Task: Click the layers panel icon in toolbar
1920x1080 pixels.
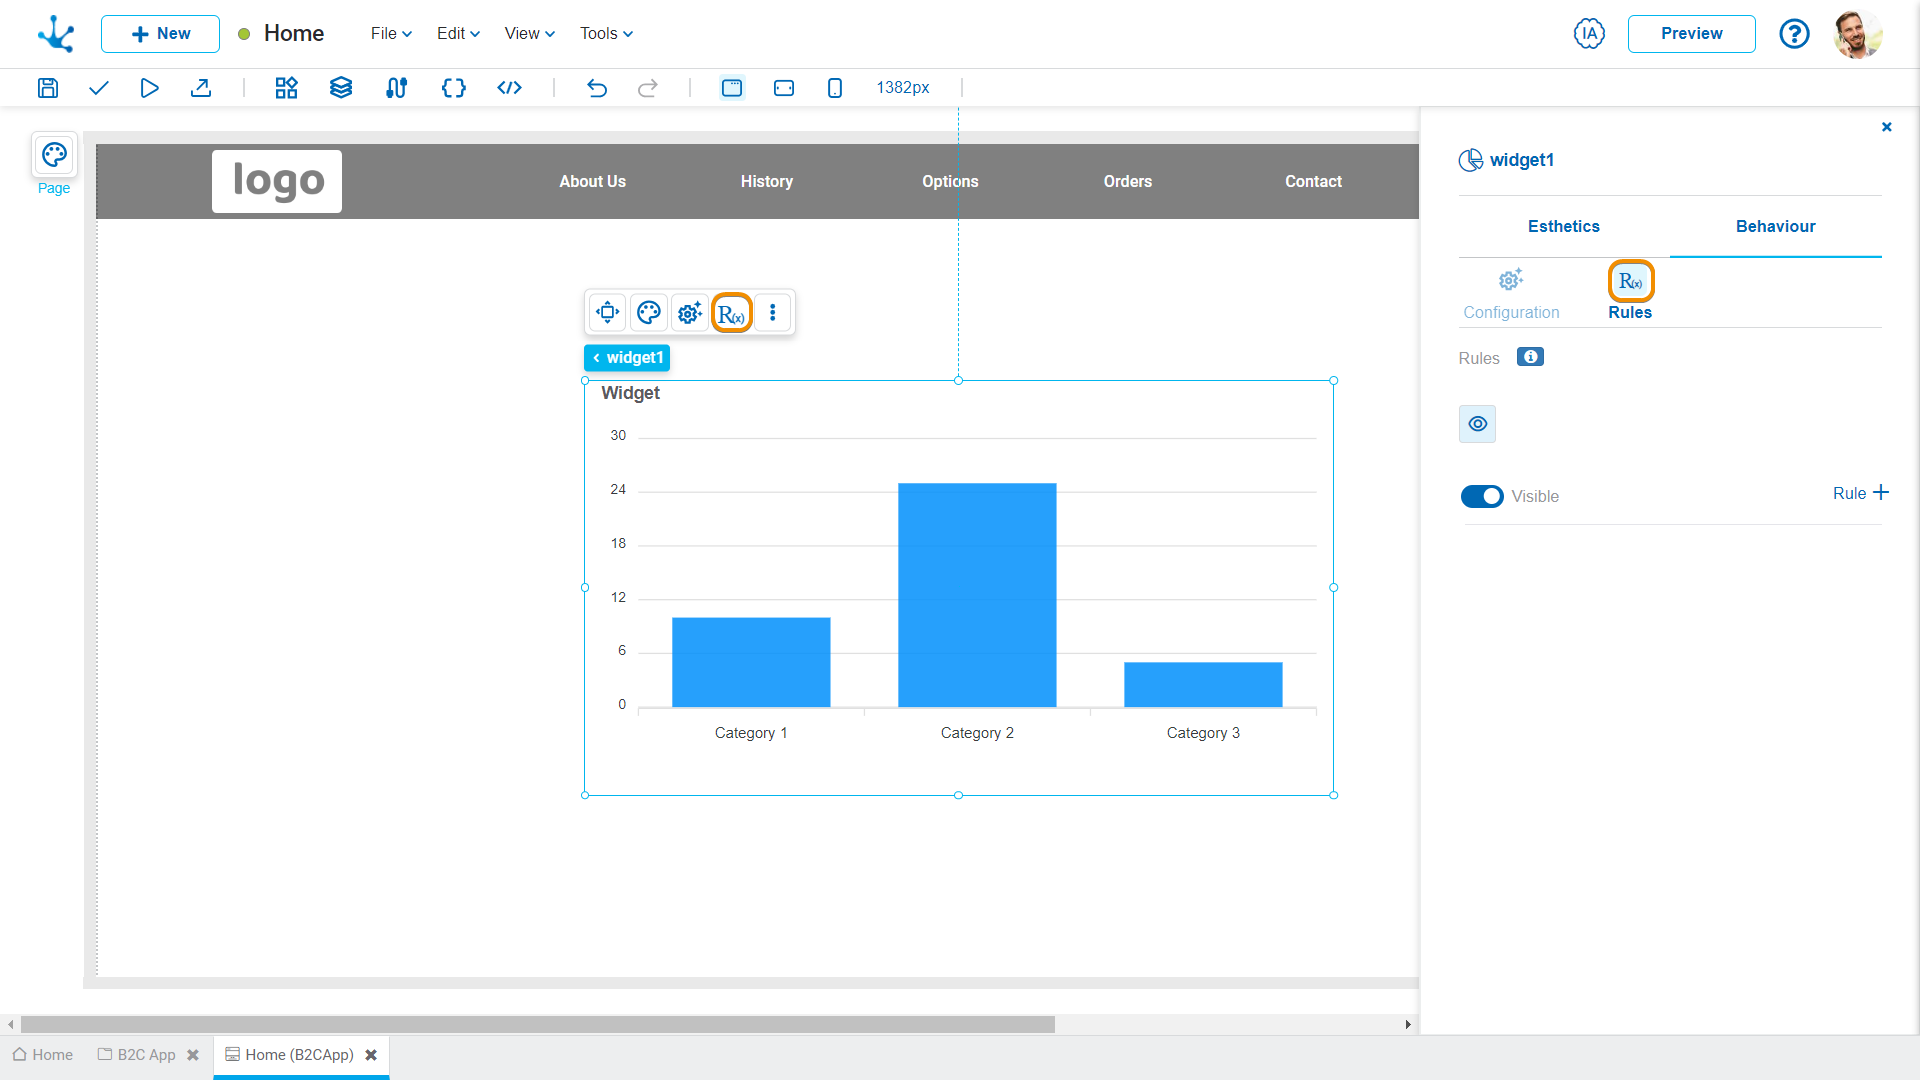Action: coord(340,87)
